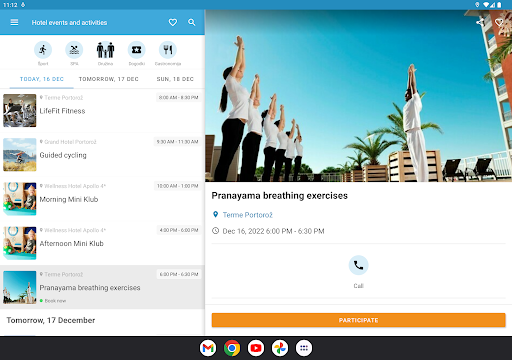Open YouTube from the taskbar
Screen dimensions: 512x360
tap(256, 348)
